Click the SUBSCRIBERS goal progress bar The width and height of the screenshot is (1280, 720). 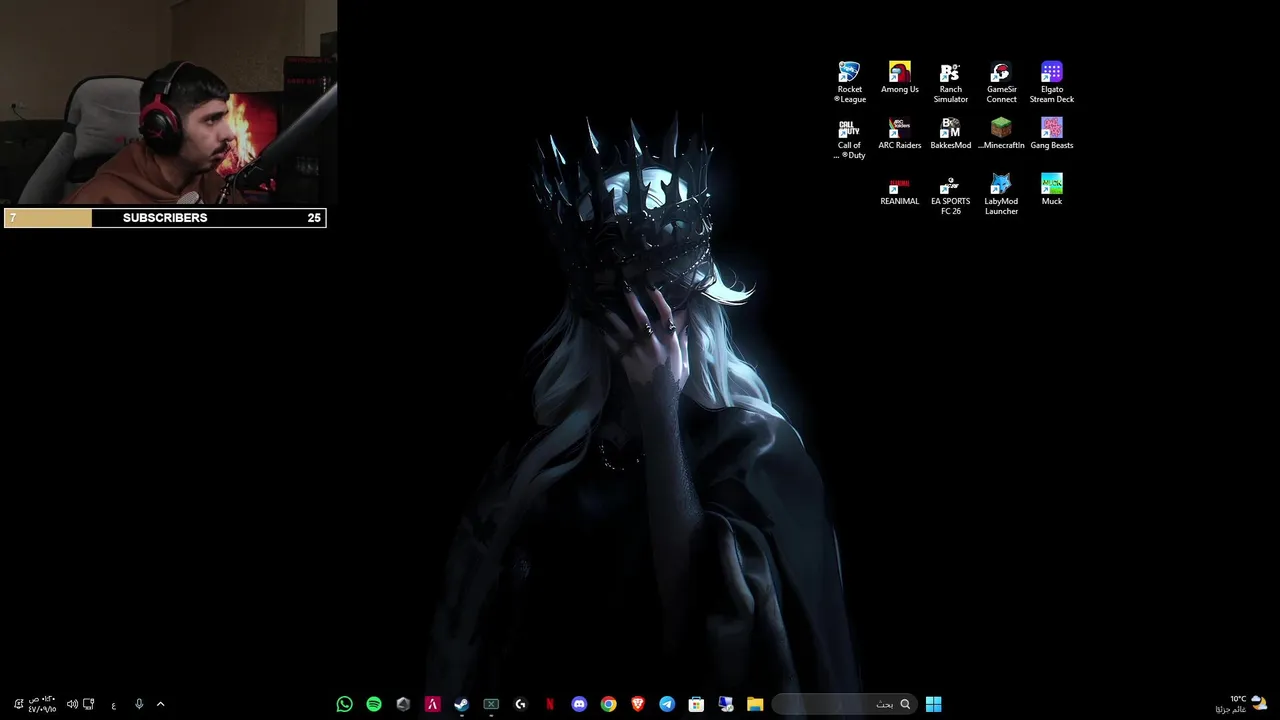[x=165, y=217]
